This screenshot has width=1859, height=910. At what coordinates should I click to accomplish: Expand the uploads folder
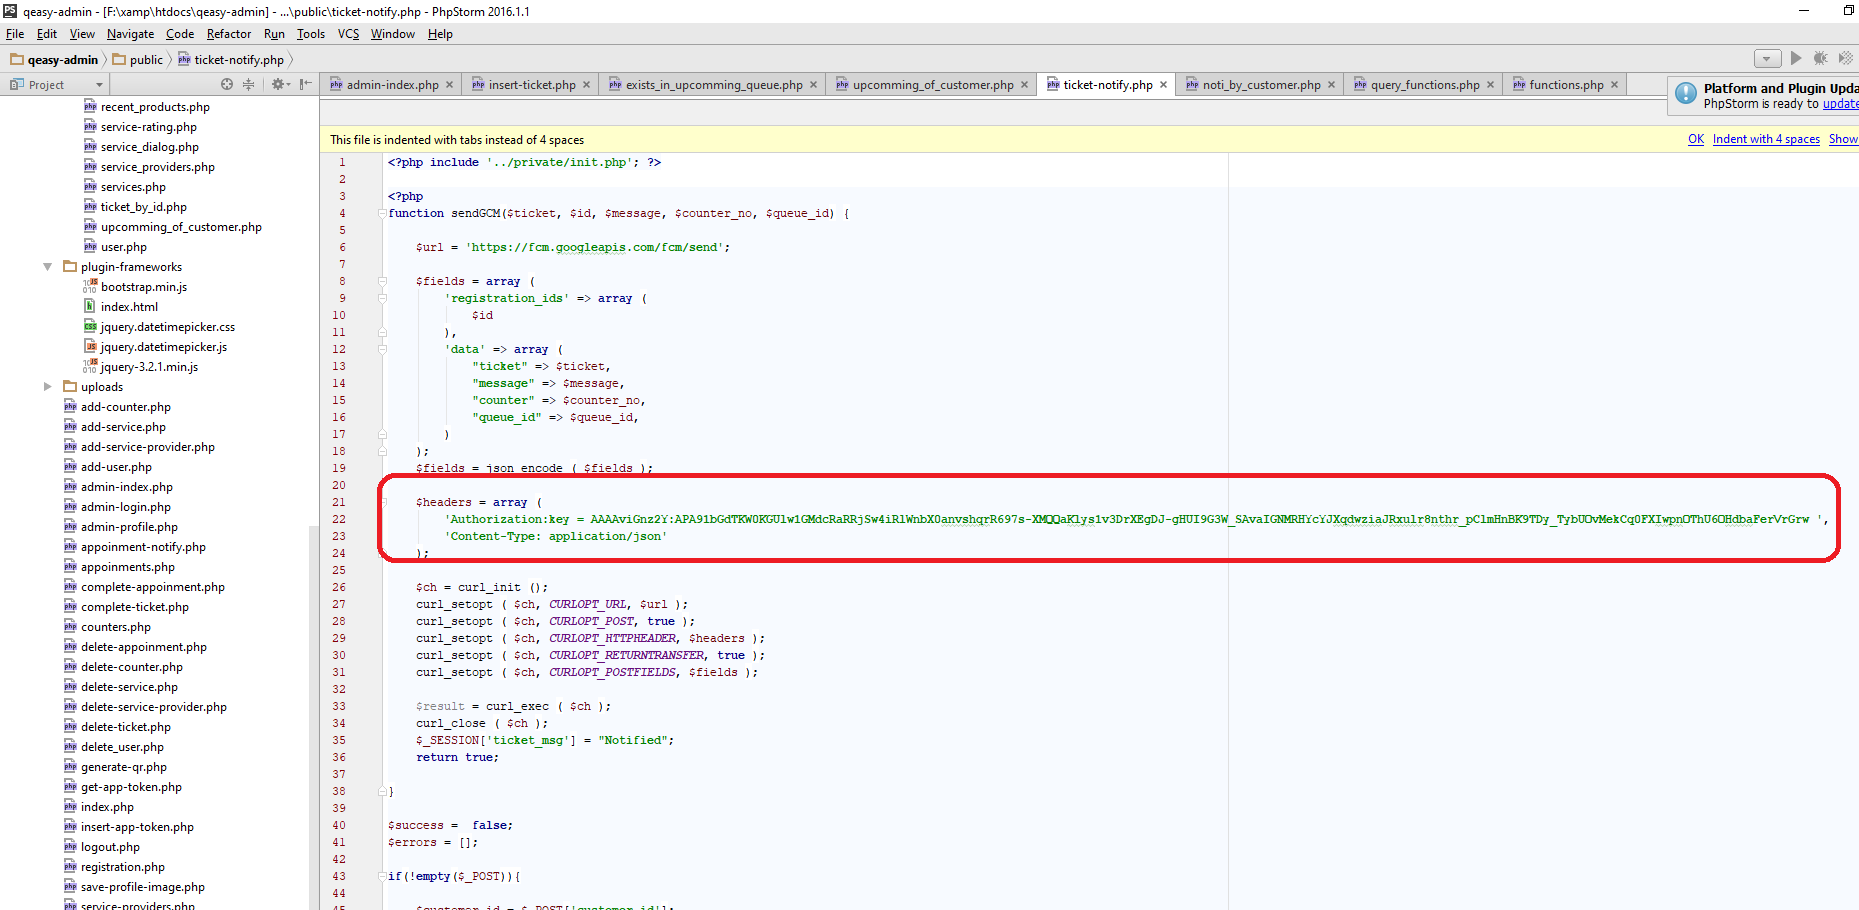[47, 387]
